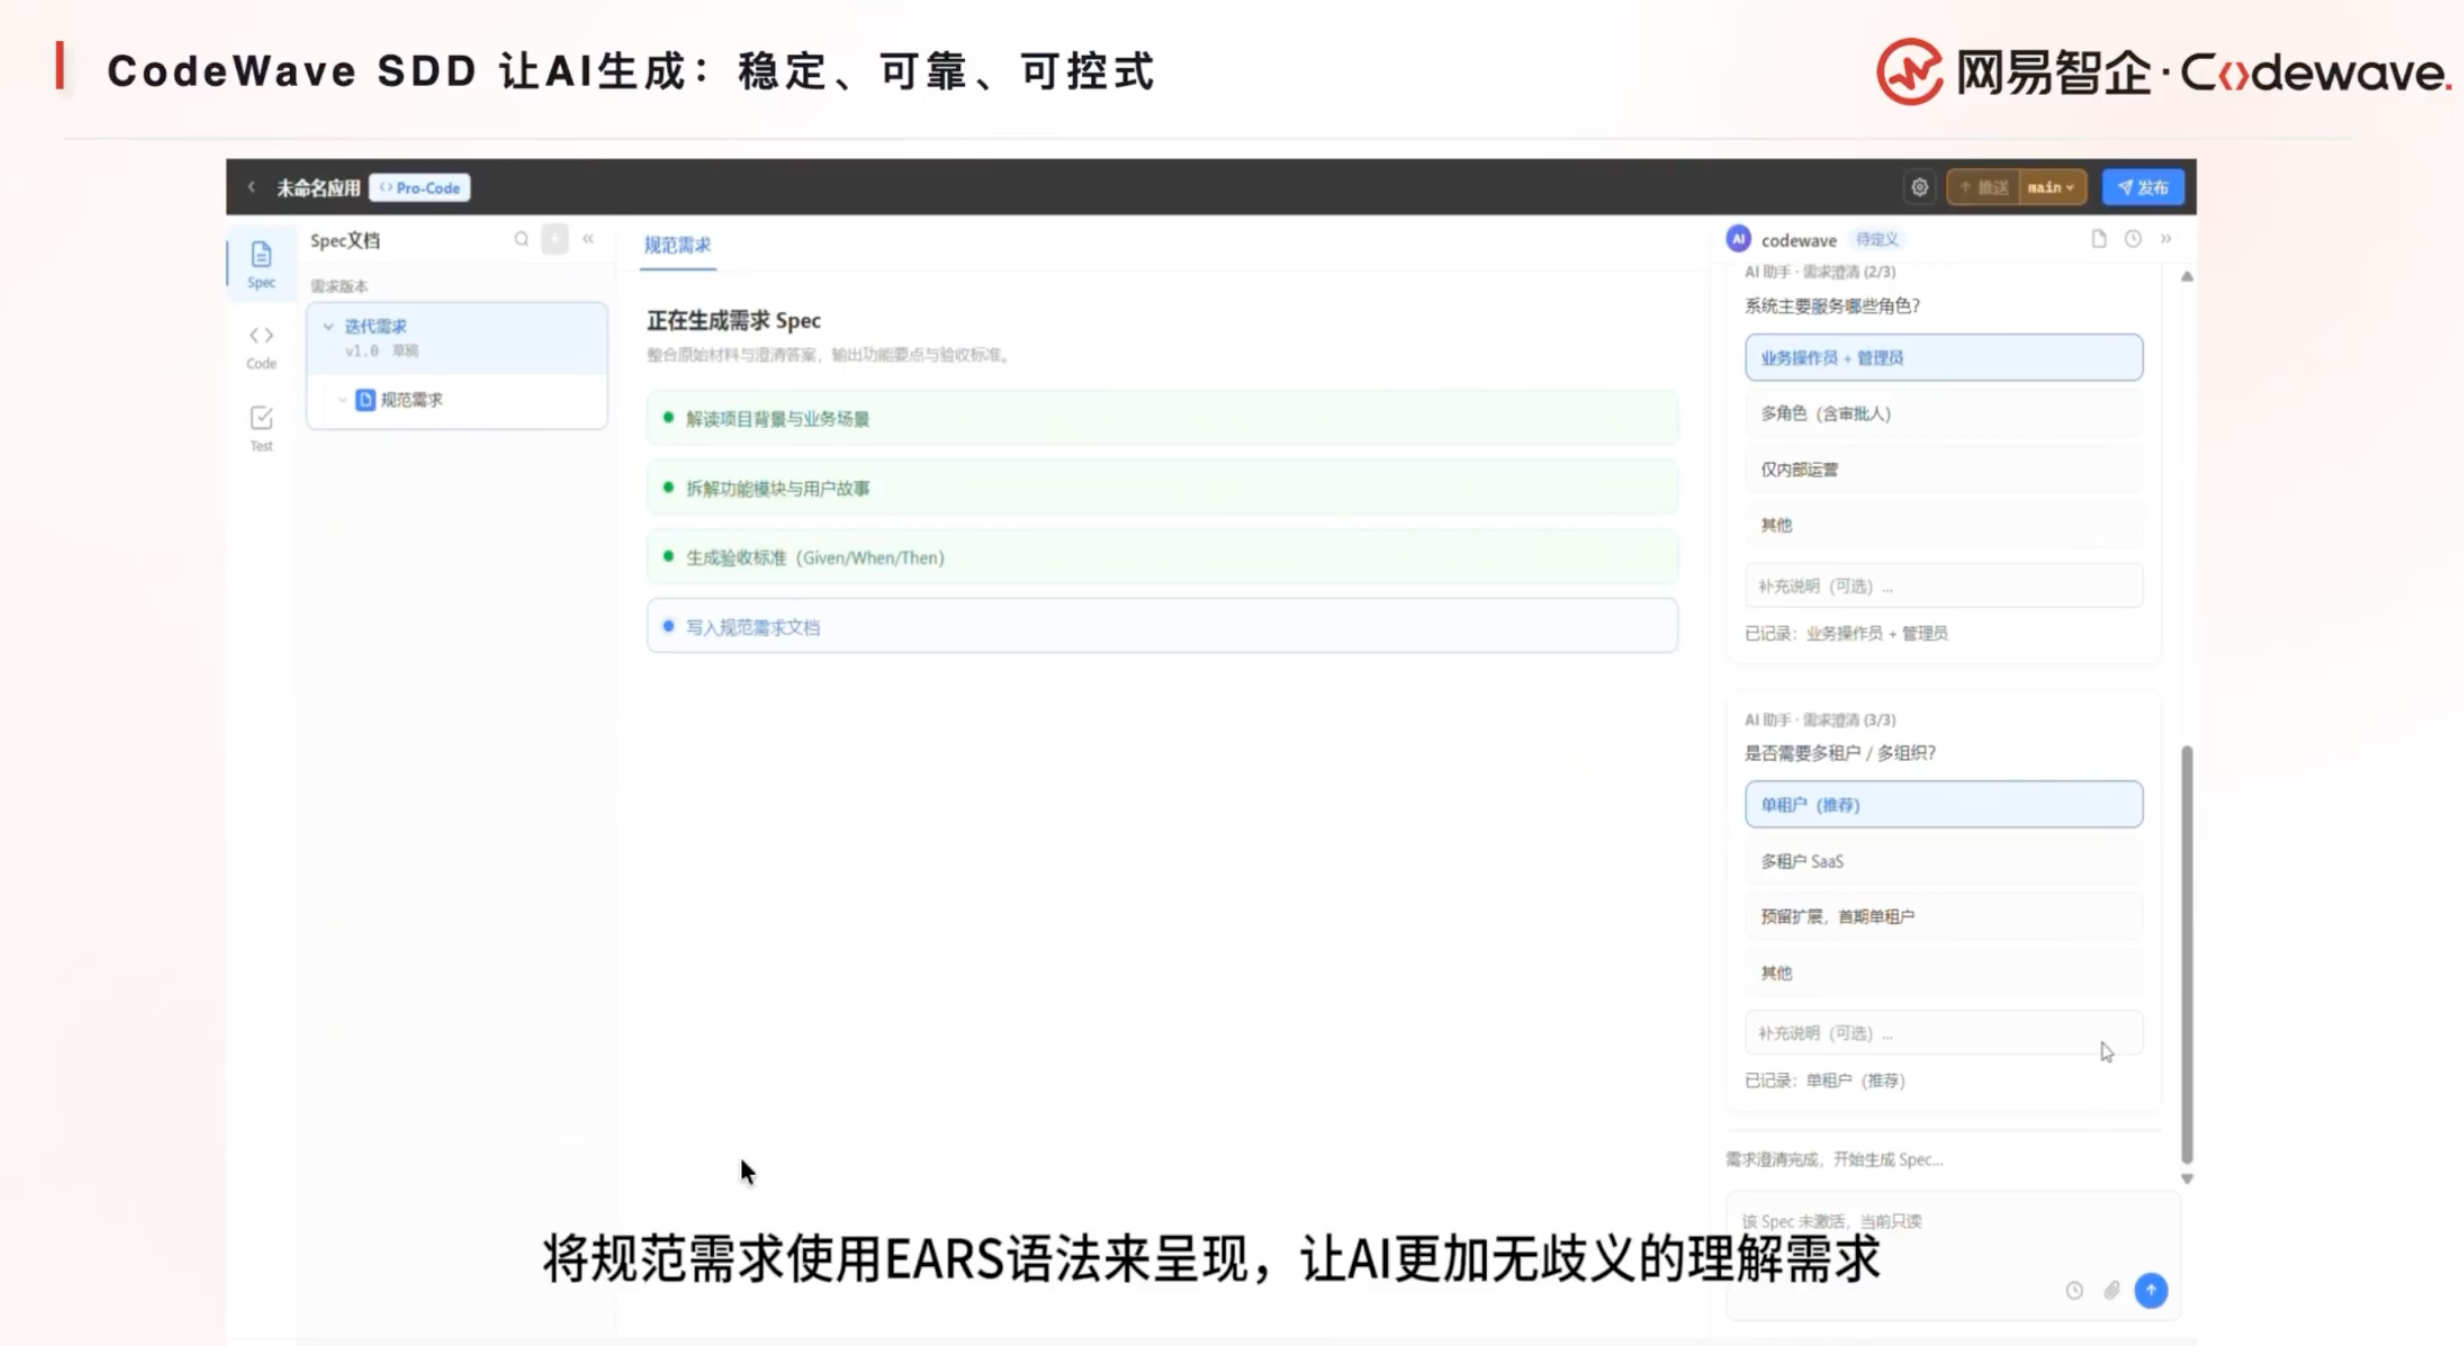Select role option 其他 under 系统主要服务哪些角色
Image resolution: width=2464 pixels, height=1346 pixels.
[x=1943, y=525]
